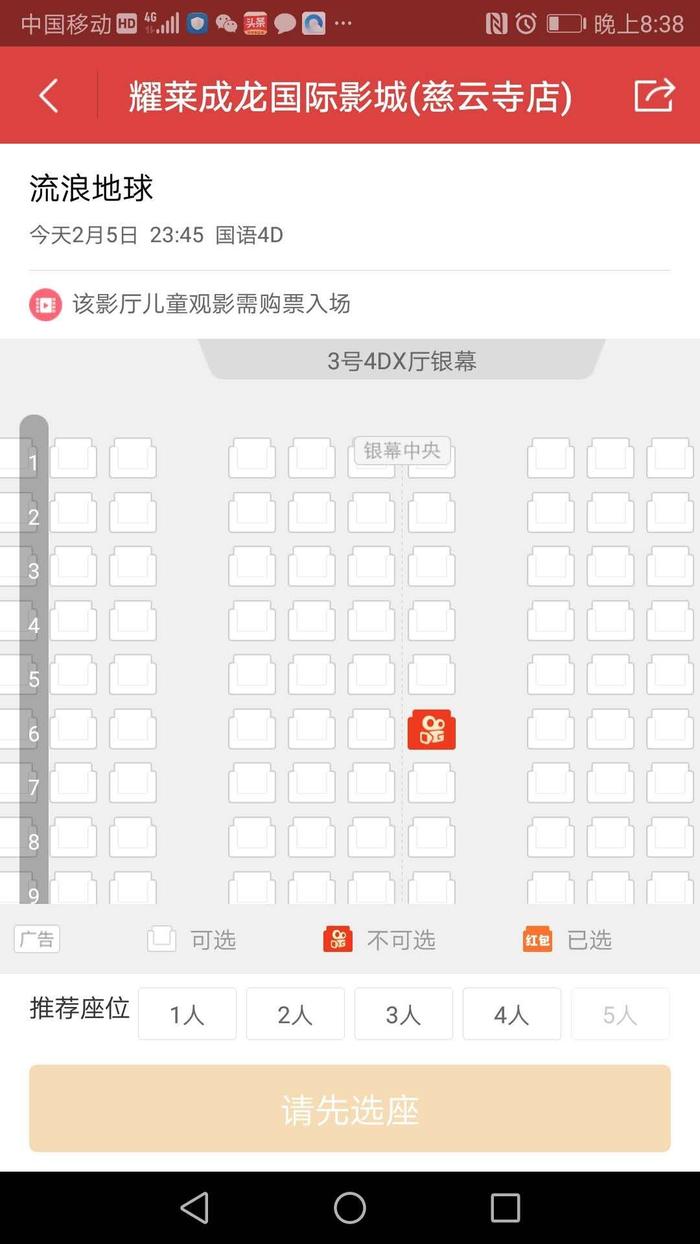This screenshot has height=1244, width=700.
Task: Tap the red video icon beside children notice
Action: 45,304
